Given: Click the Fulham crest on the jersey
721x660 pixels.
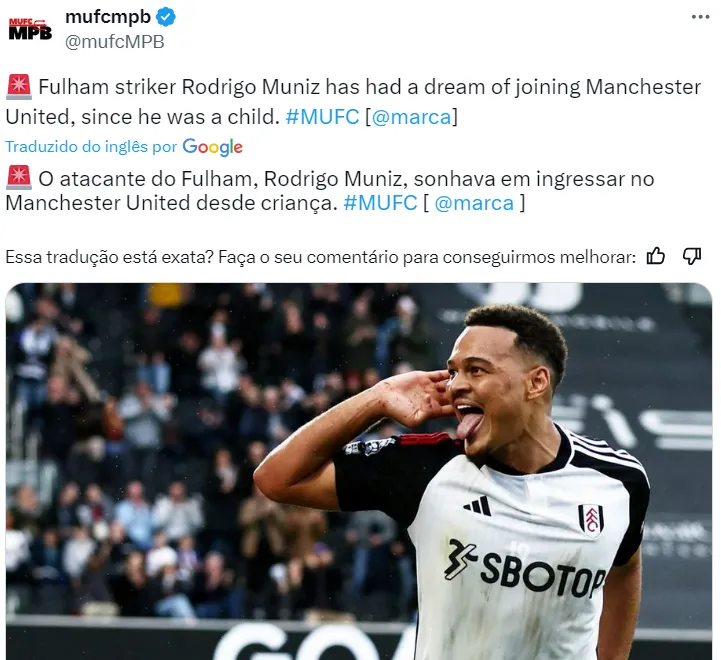Looking at the screenshot, I should pos(591,519).
